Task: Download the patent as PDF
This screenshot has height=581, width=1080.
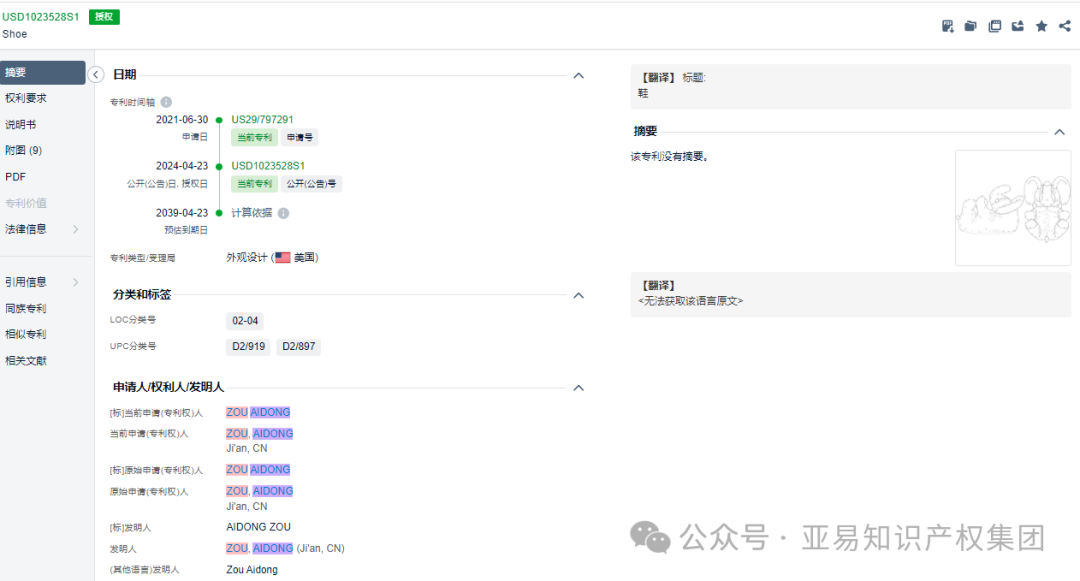Action: click(947, 25)
